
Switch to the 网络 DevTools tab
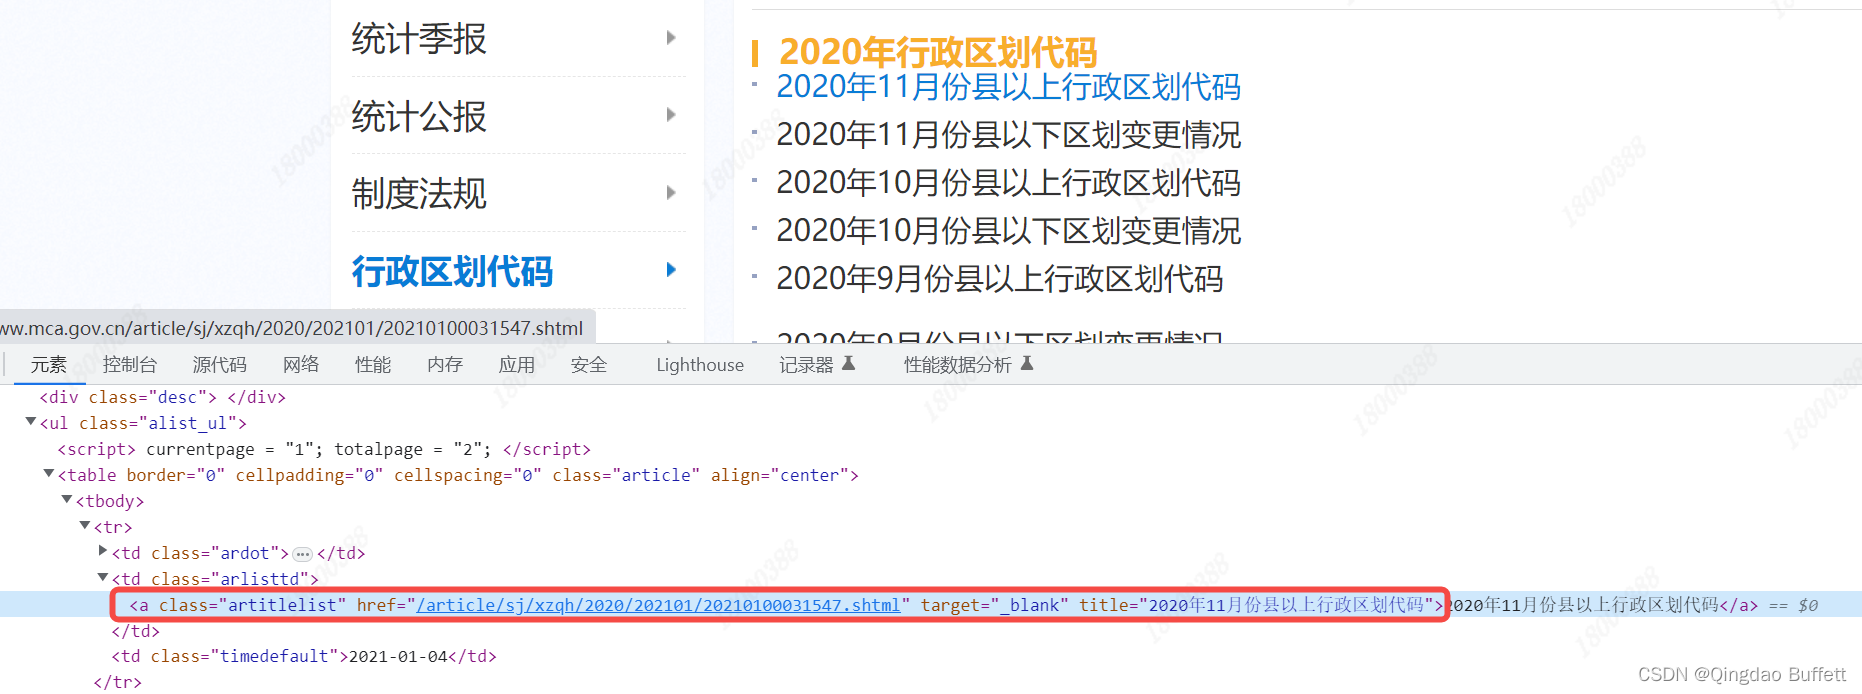pyautogui.click(x=301, y=365)
